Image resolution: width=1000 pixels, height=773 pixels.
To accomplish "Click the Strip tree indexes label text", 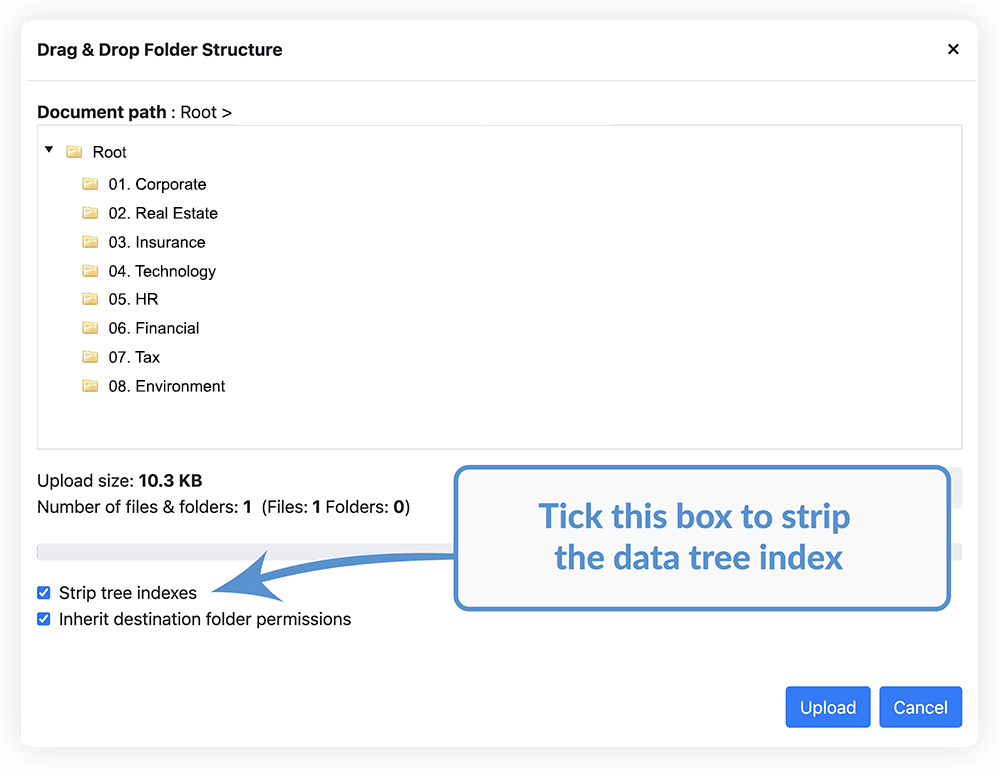I will pyautogui.click(x=128, y=593).
